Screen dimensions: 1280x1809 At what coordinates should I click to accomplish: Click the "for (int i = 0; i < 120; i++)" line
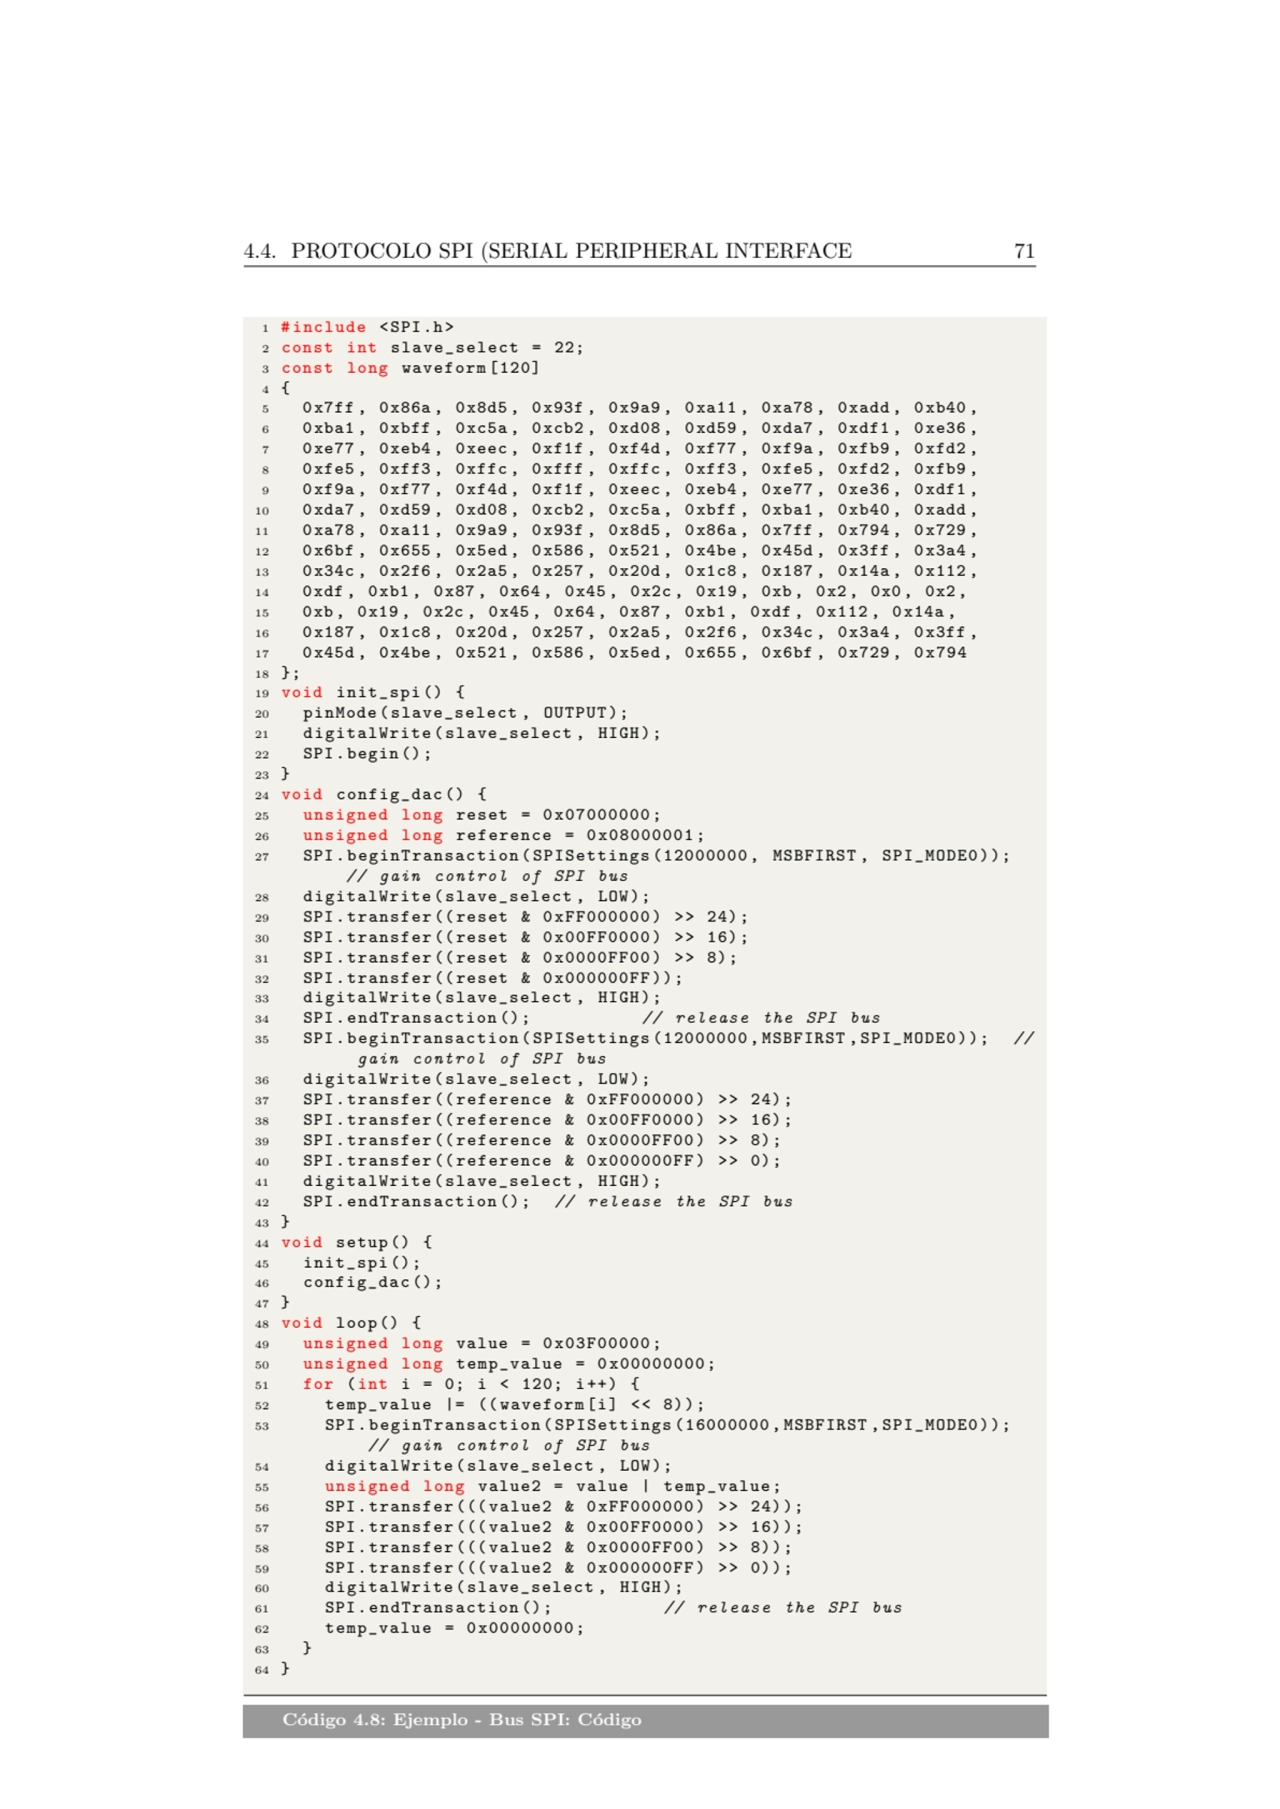click(x=471, y=1384)
